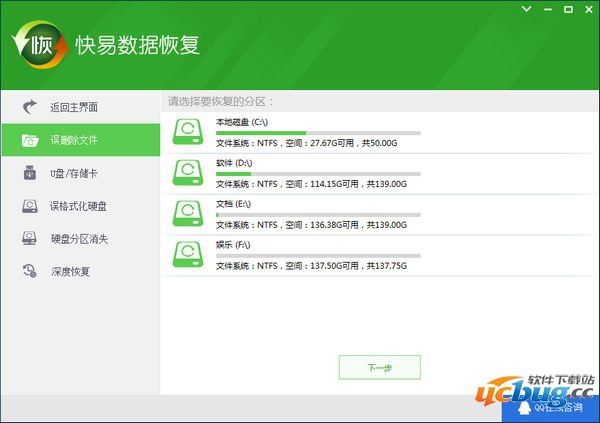Viewport: 600px width, 423px height.
Task: Open the U盘/存储卡 sidebar item
Action: coord(81,173)
